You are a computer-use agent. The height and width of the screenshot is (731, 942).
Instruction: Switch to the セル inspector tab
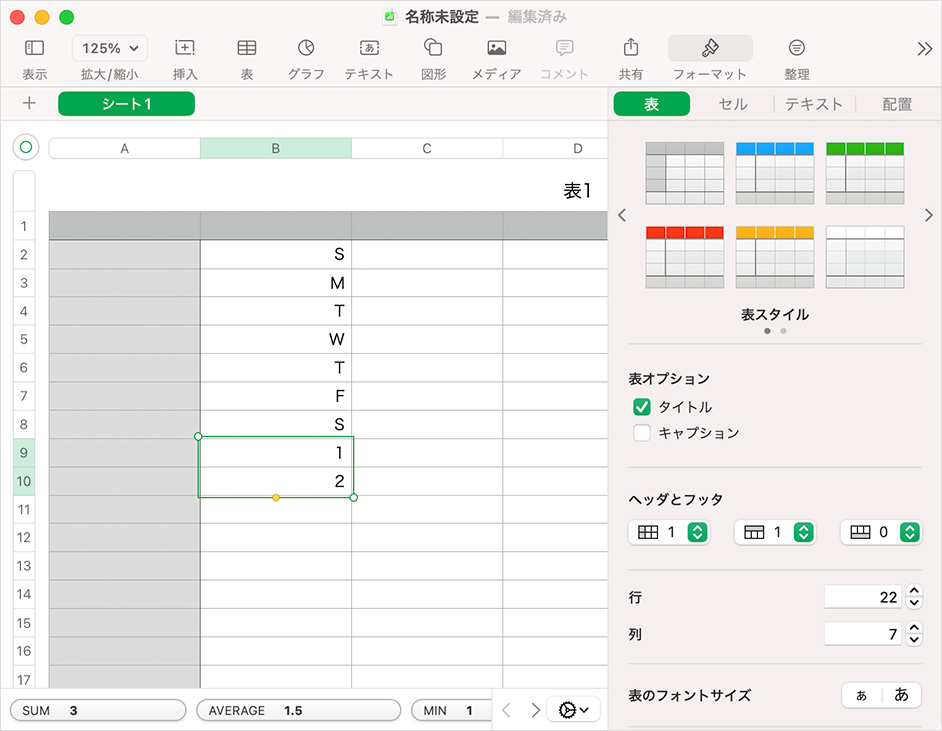pos(733,104)
